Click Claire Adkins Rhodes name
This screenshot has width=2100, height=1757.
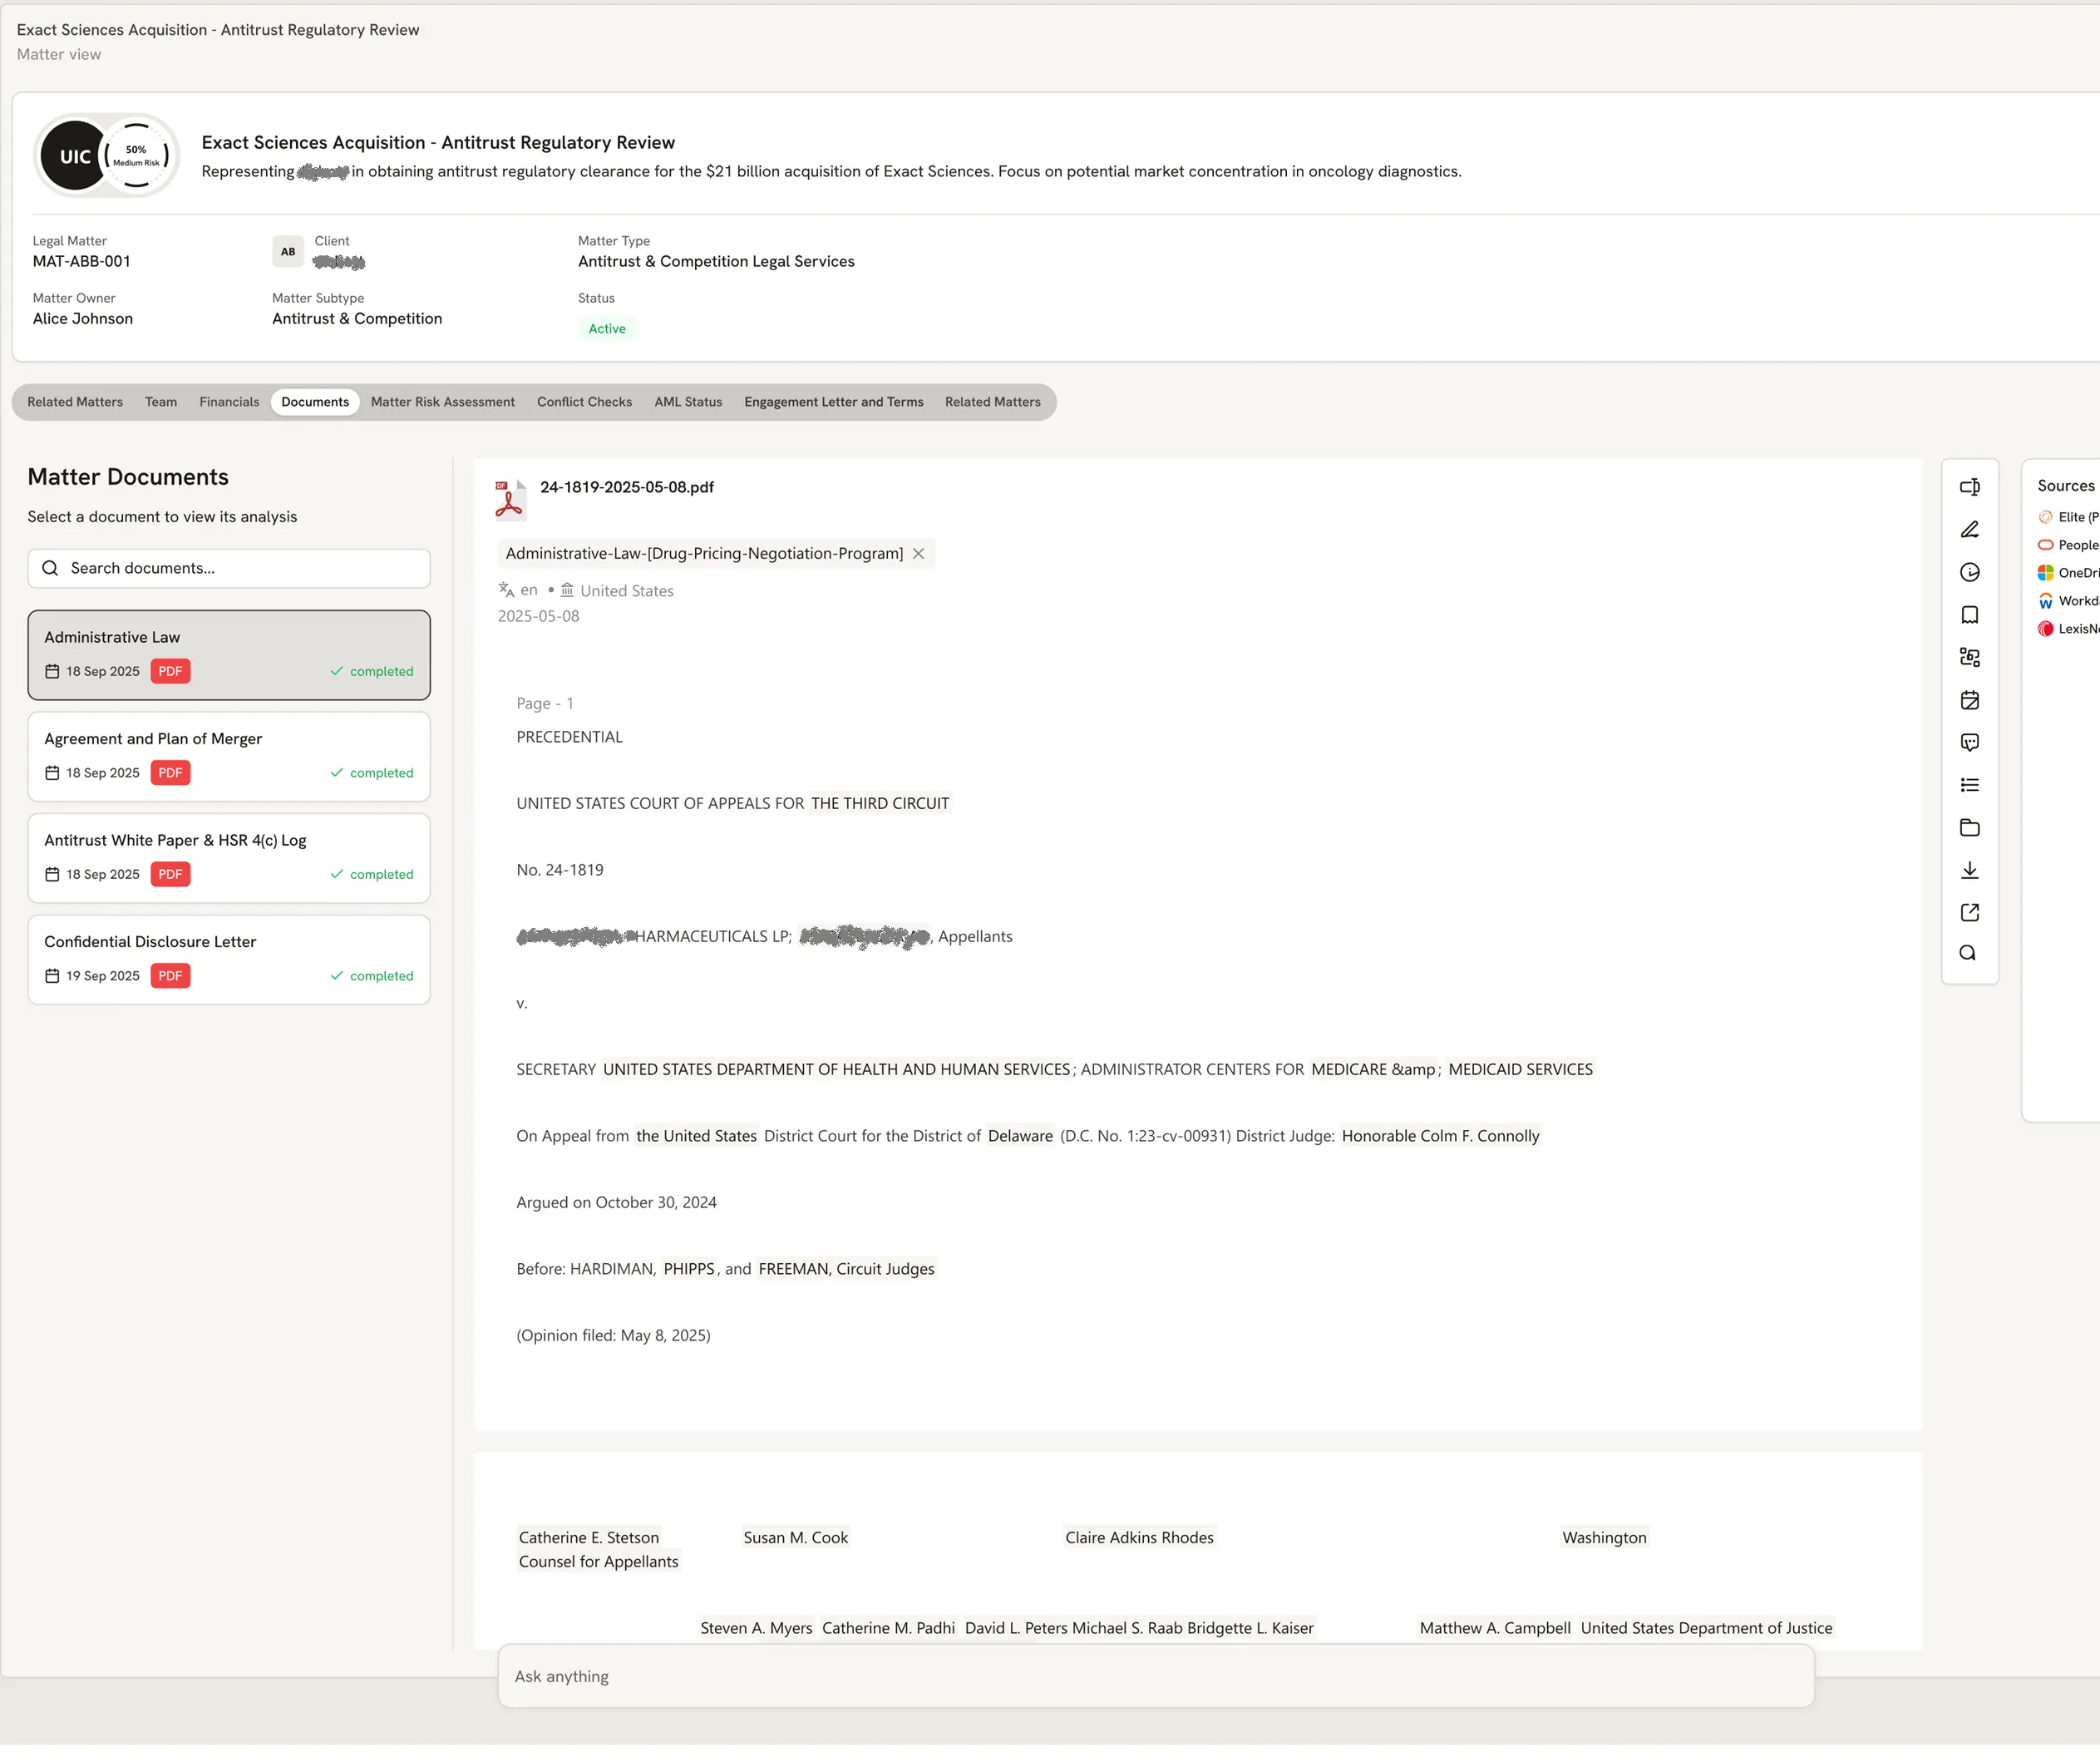pyautogui.click(x=1139, y=1538)
